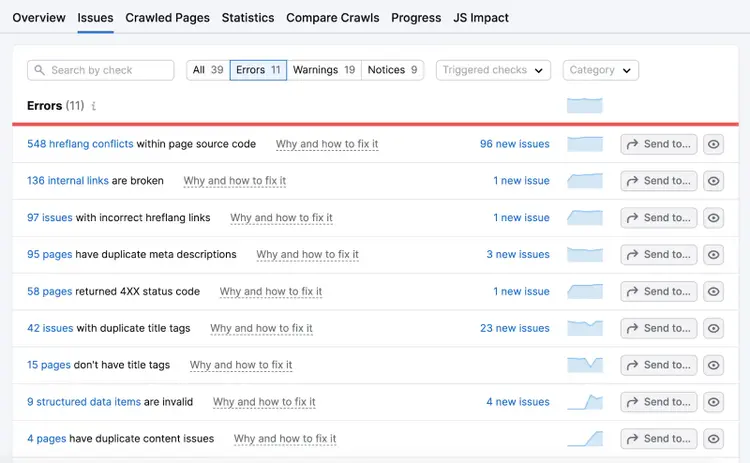Click the info icon beside Errors (11)

pos(94,106)
